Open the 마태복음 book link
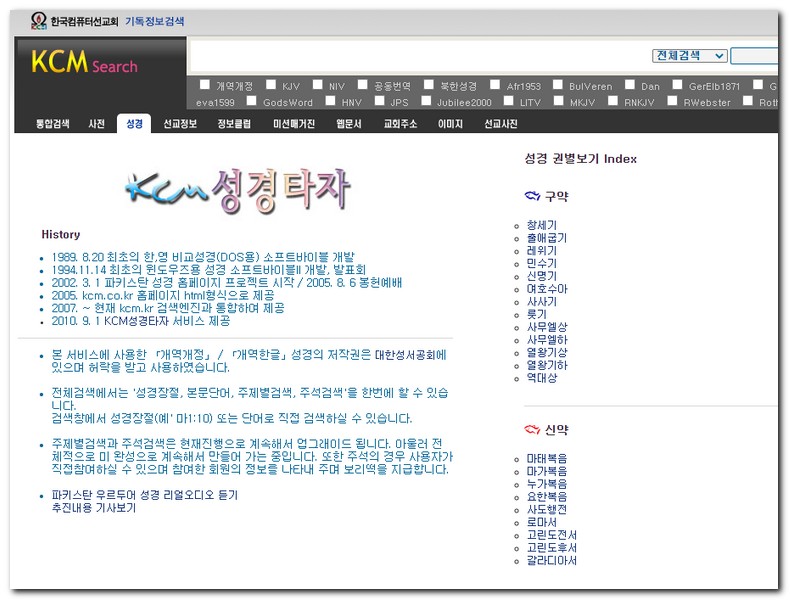 click(x=547, y=458)
